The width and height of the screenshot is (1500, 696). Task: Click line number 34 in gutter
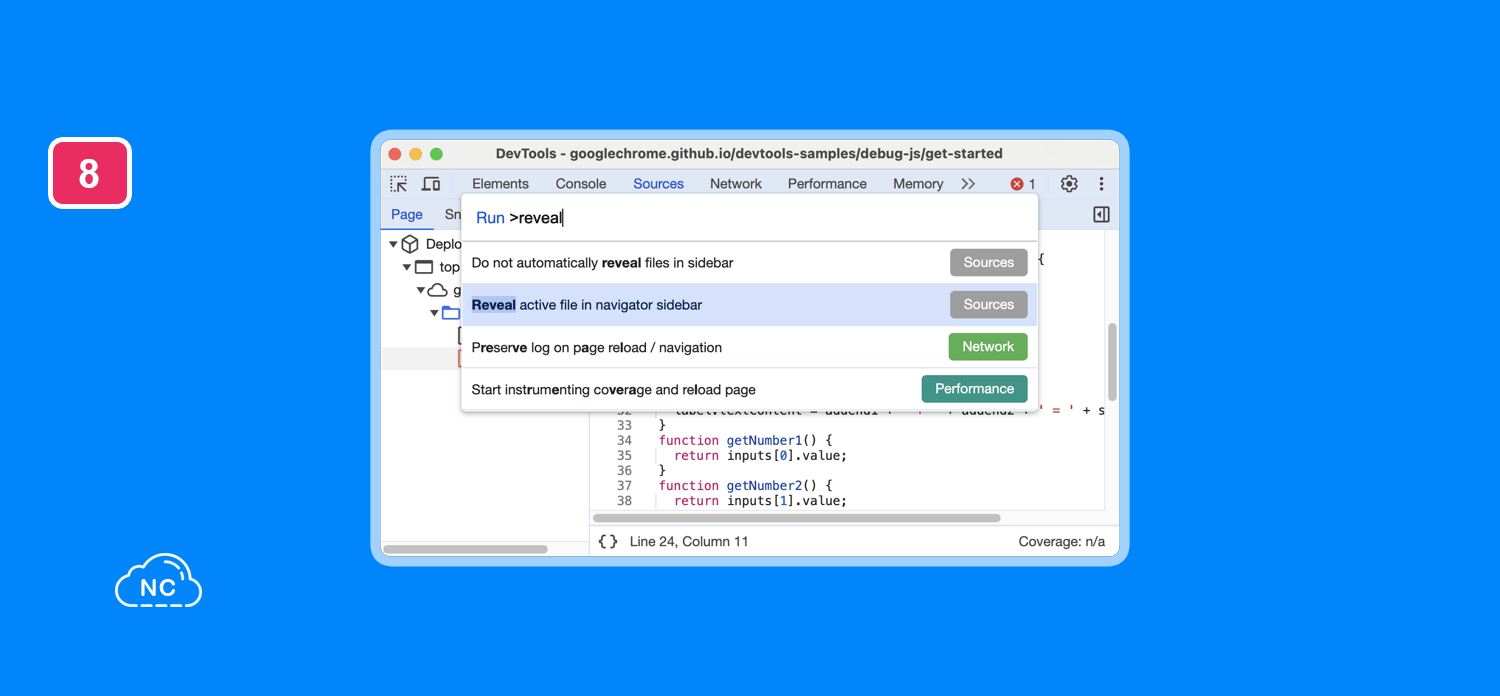coord(624,440)
